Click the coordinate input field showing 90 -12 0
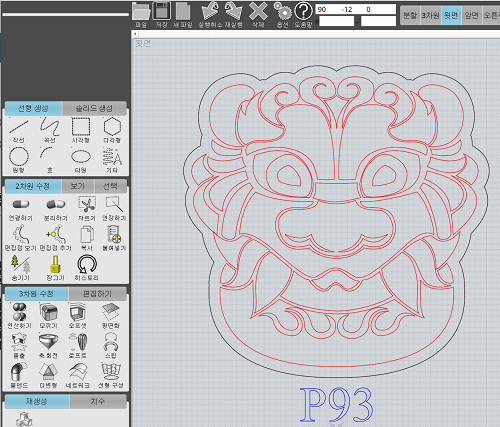The height and width of the screenshot is (427, 500). point(355,9)
